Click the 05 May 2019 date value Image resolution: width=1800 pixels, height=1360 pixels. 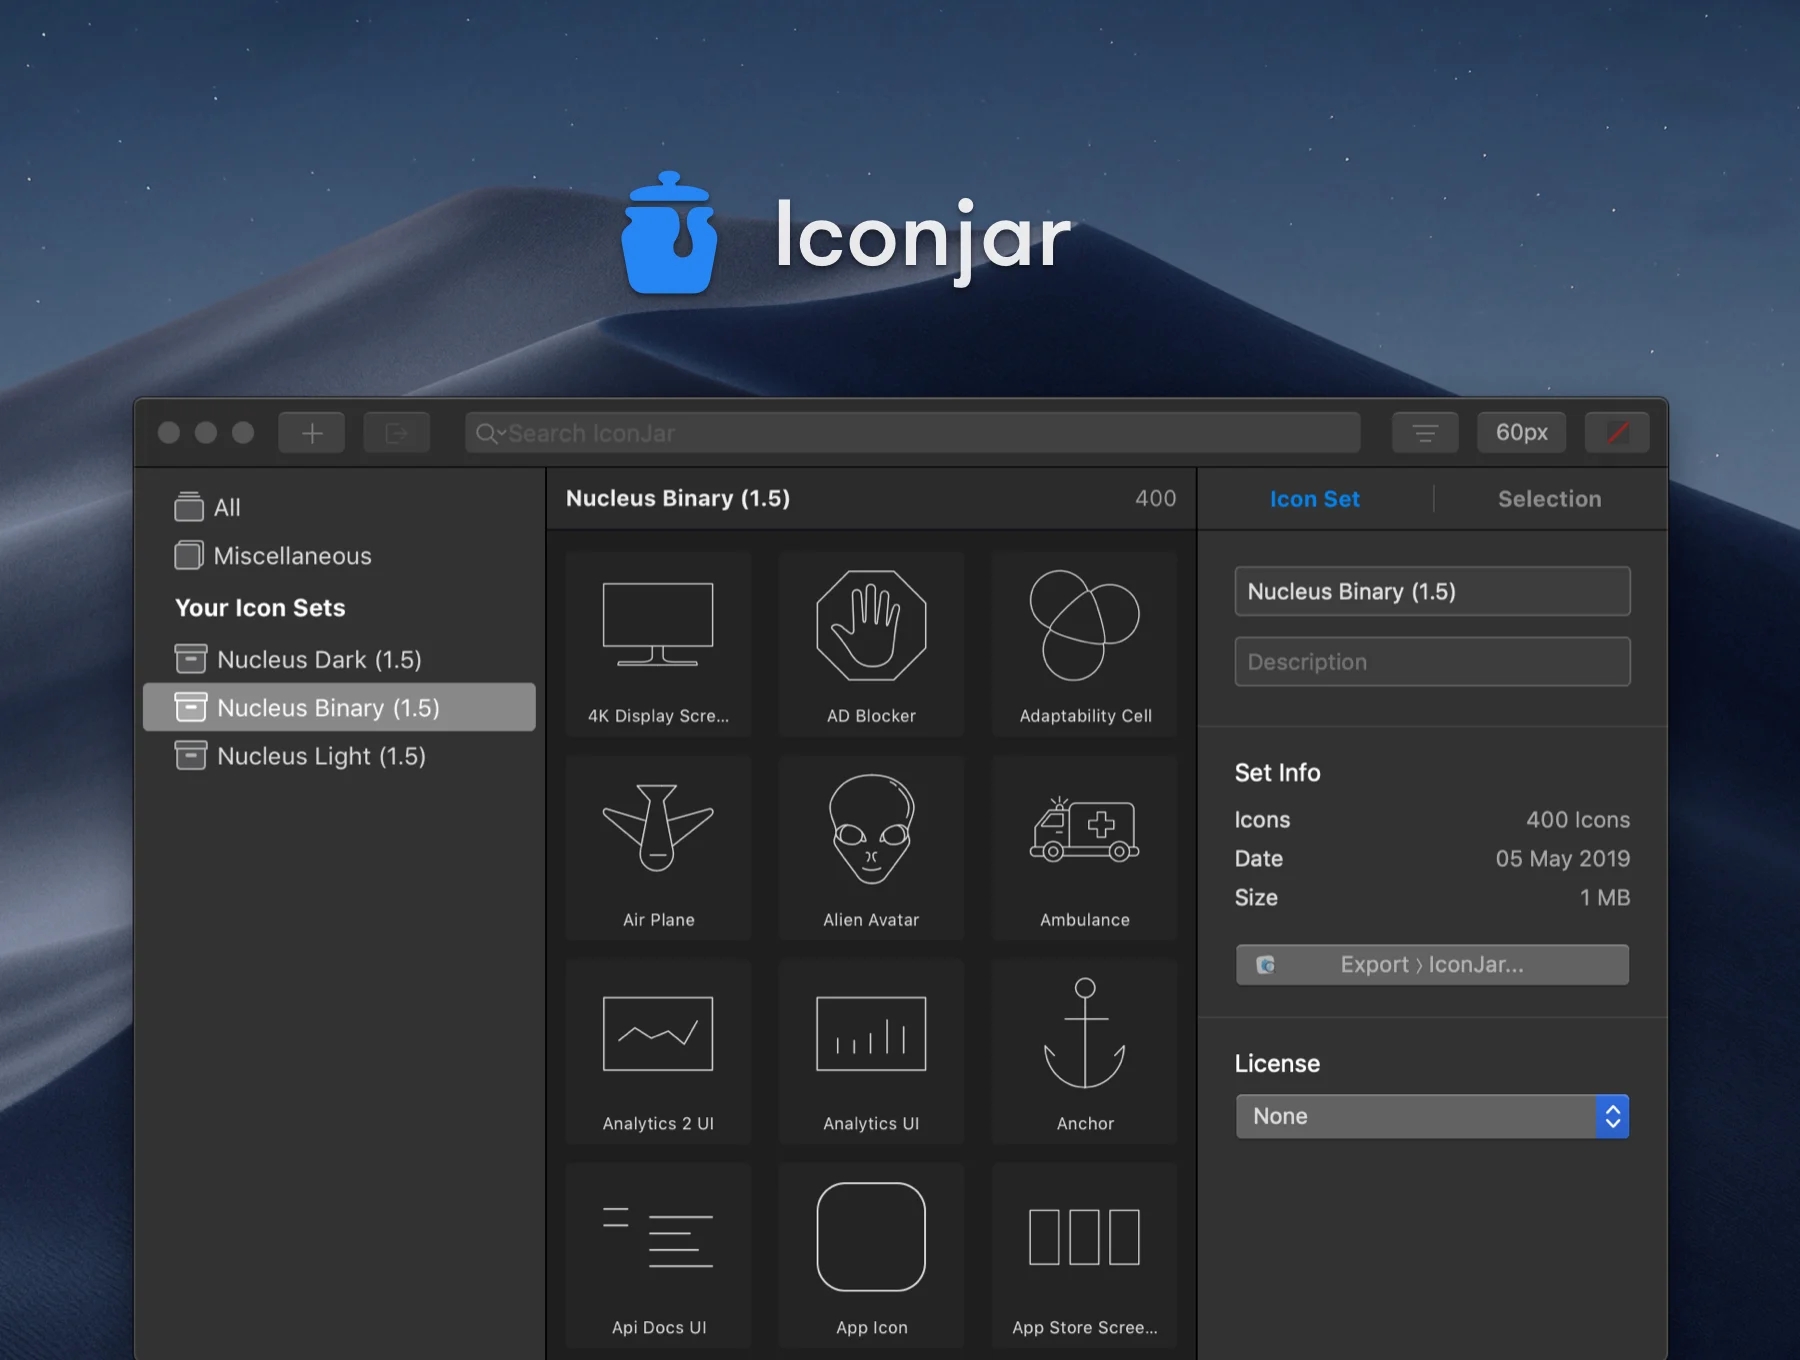point(1562,859)
